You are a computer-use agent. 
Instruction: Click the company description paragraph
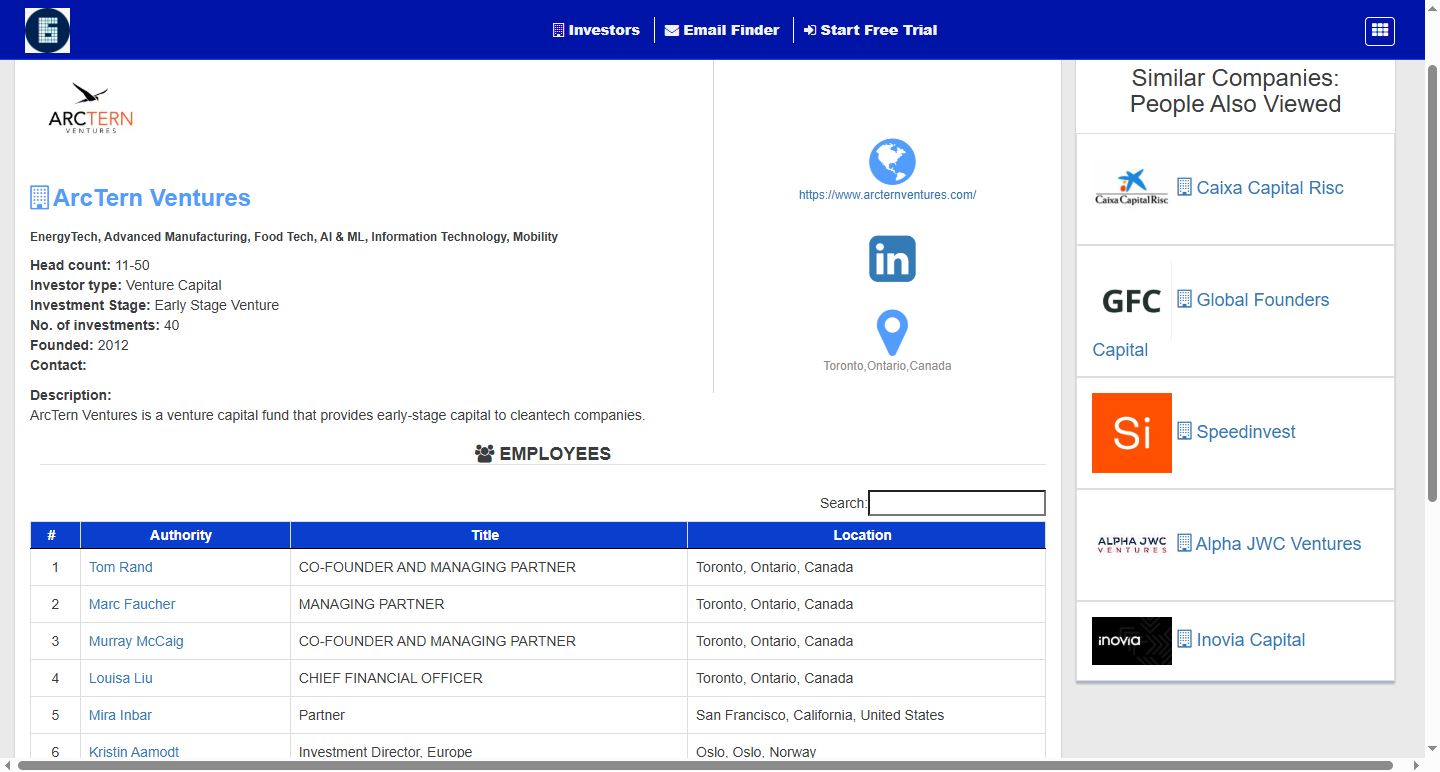[x=337, y=415]
